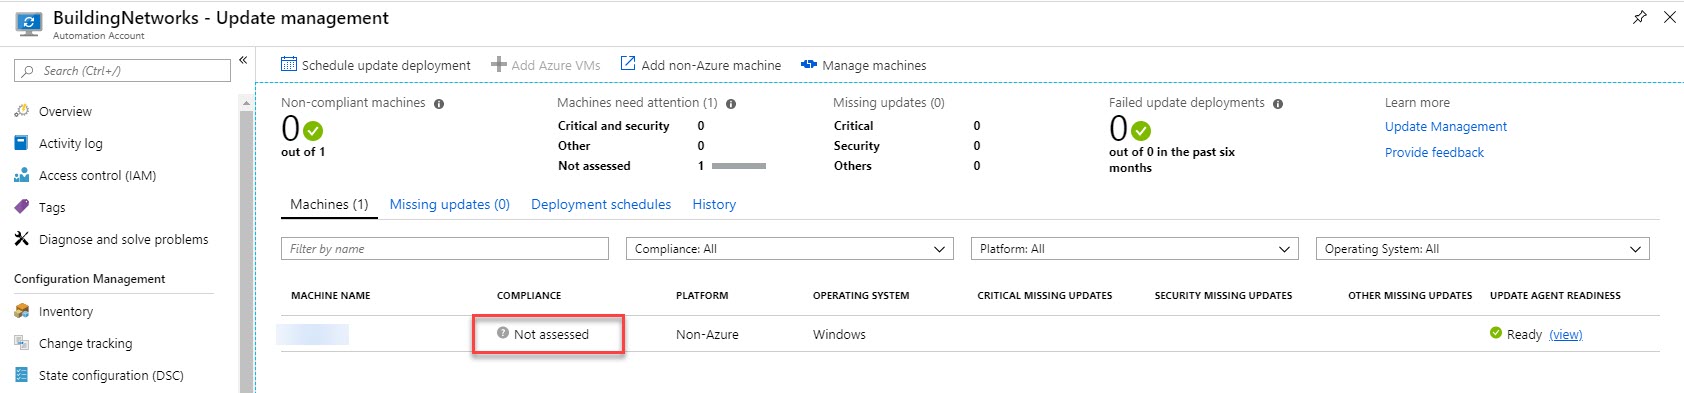Click the Inventory icon

pos(21,311)
